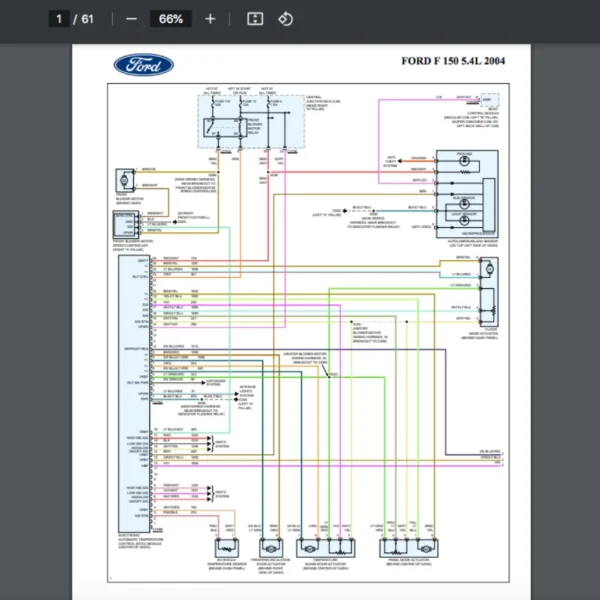Click the zoom out minus button

coord(131,19)
